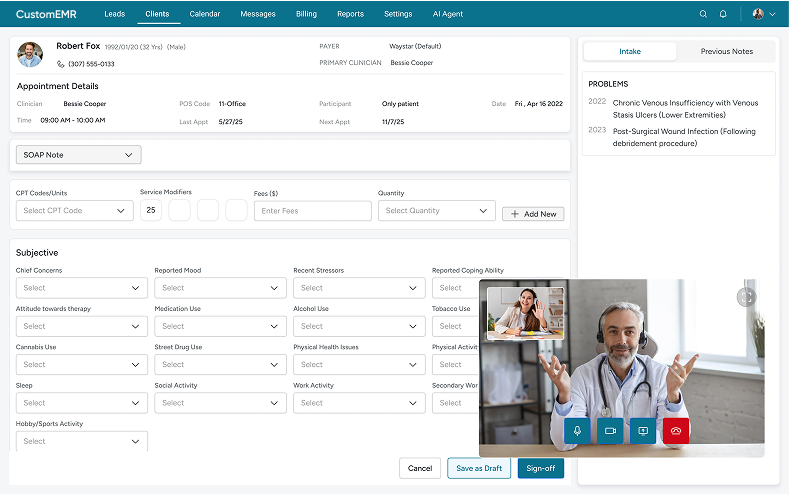Open the search icon in header
This screenshot has width=789, height=494.
(703, 14)
